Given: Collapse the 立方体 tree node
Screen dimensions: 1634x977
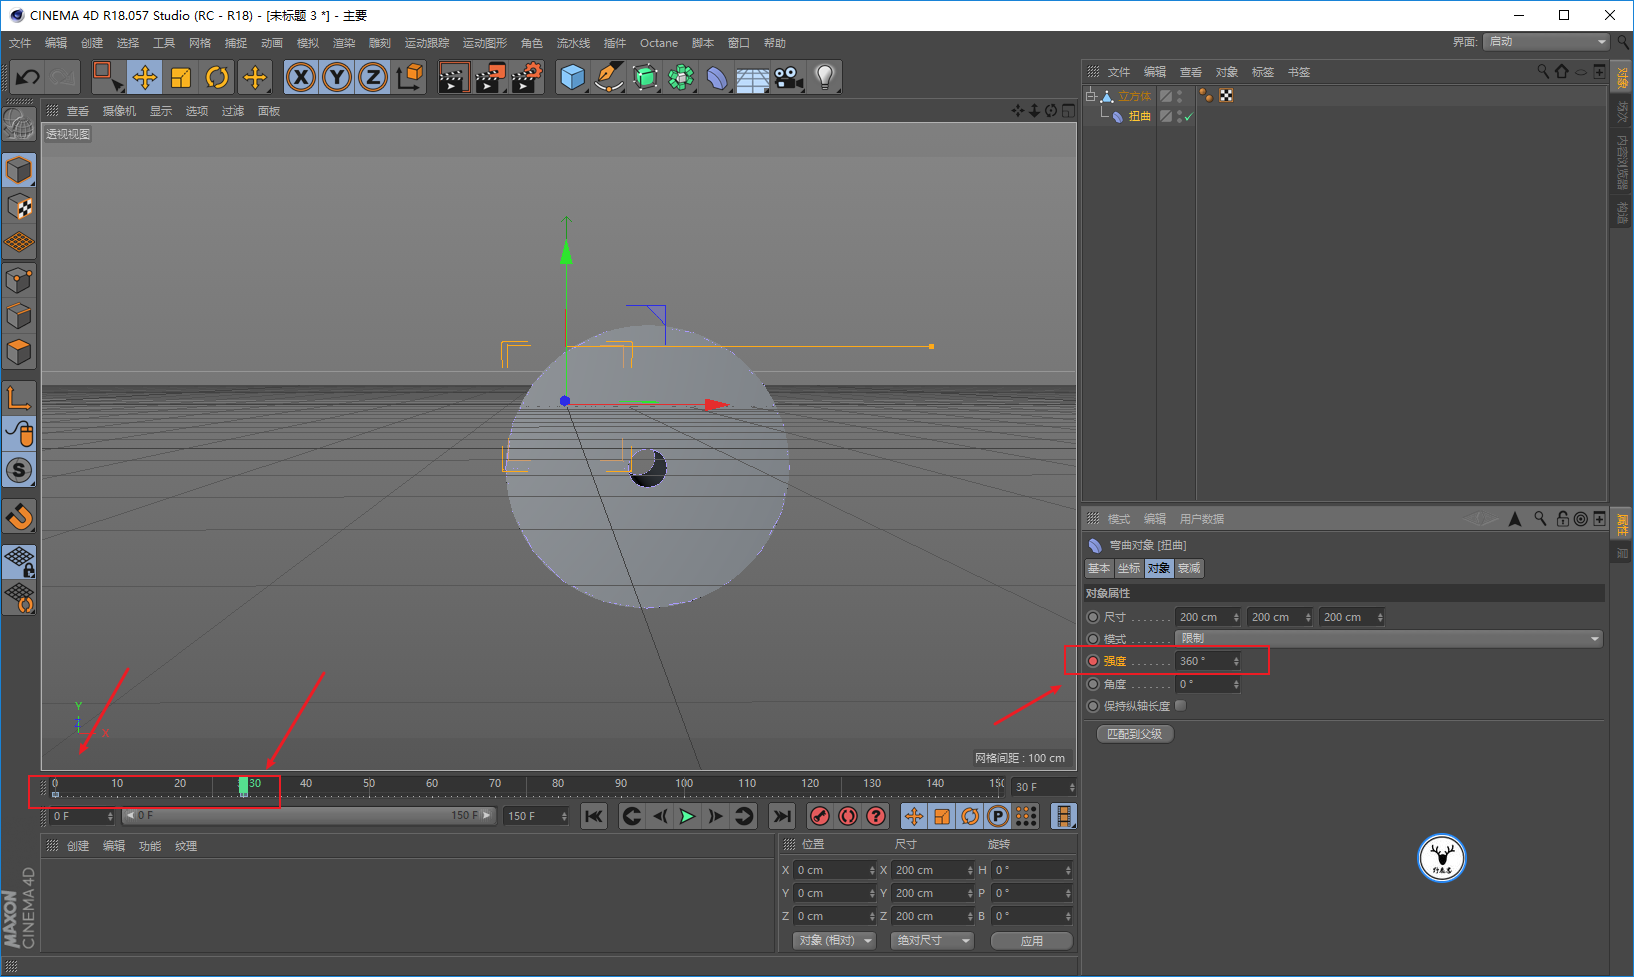Looking at the screenshot, I should coord(1091,96).
